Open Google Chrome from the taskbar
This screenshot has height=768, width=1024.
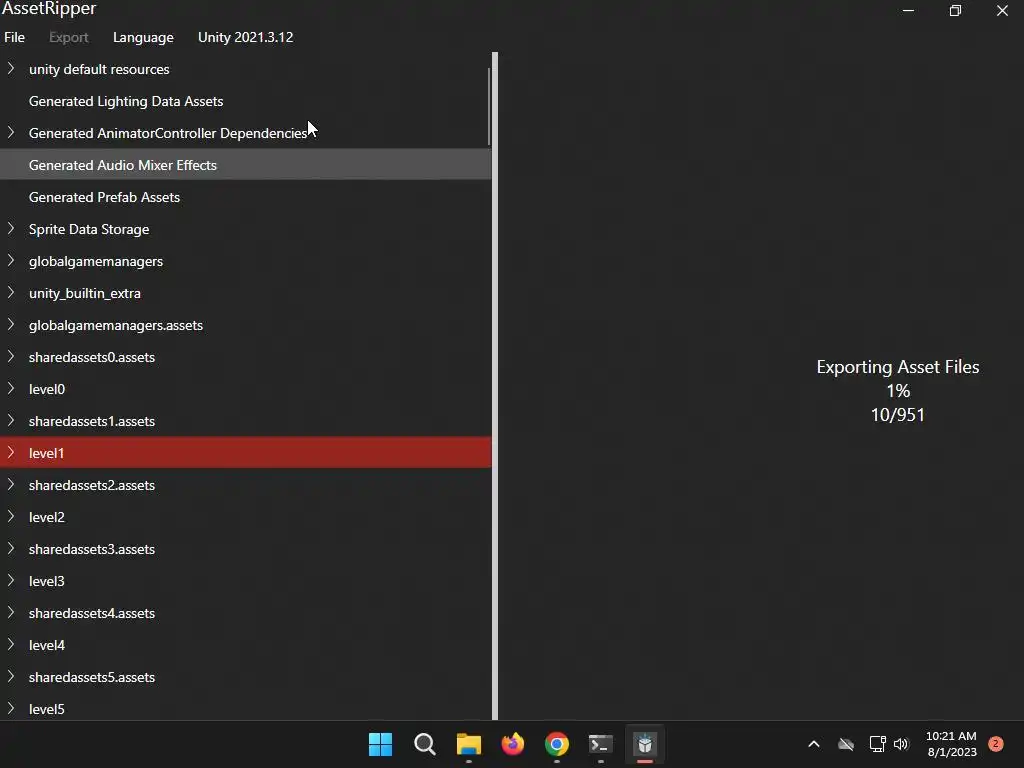(556, 744)
